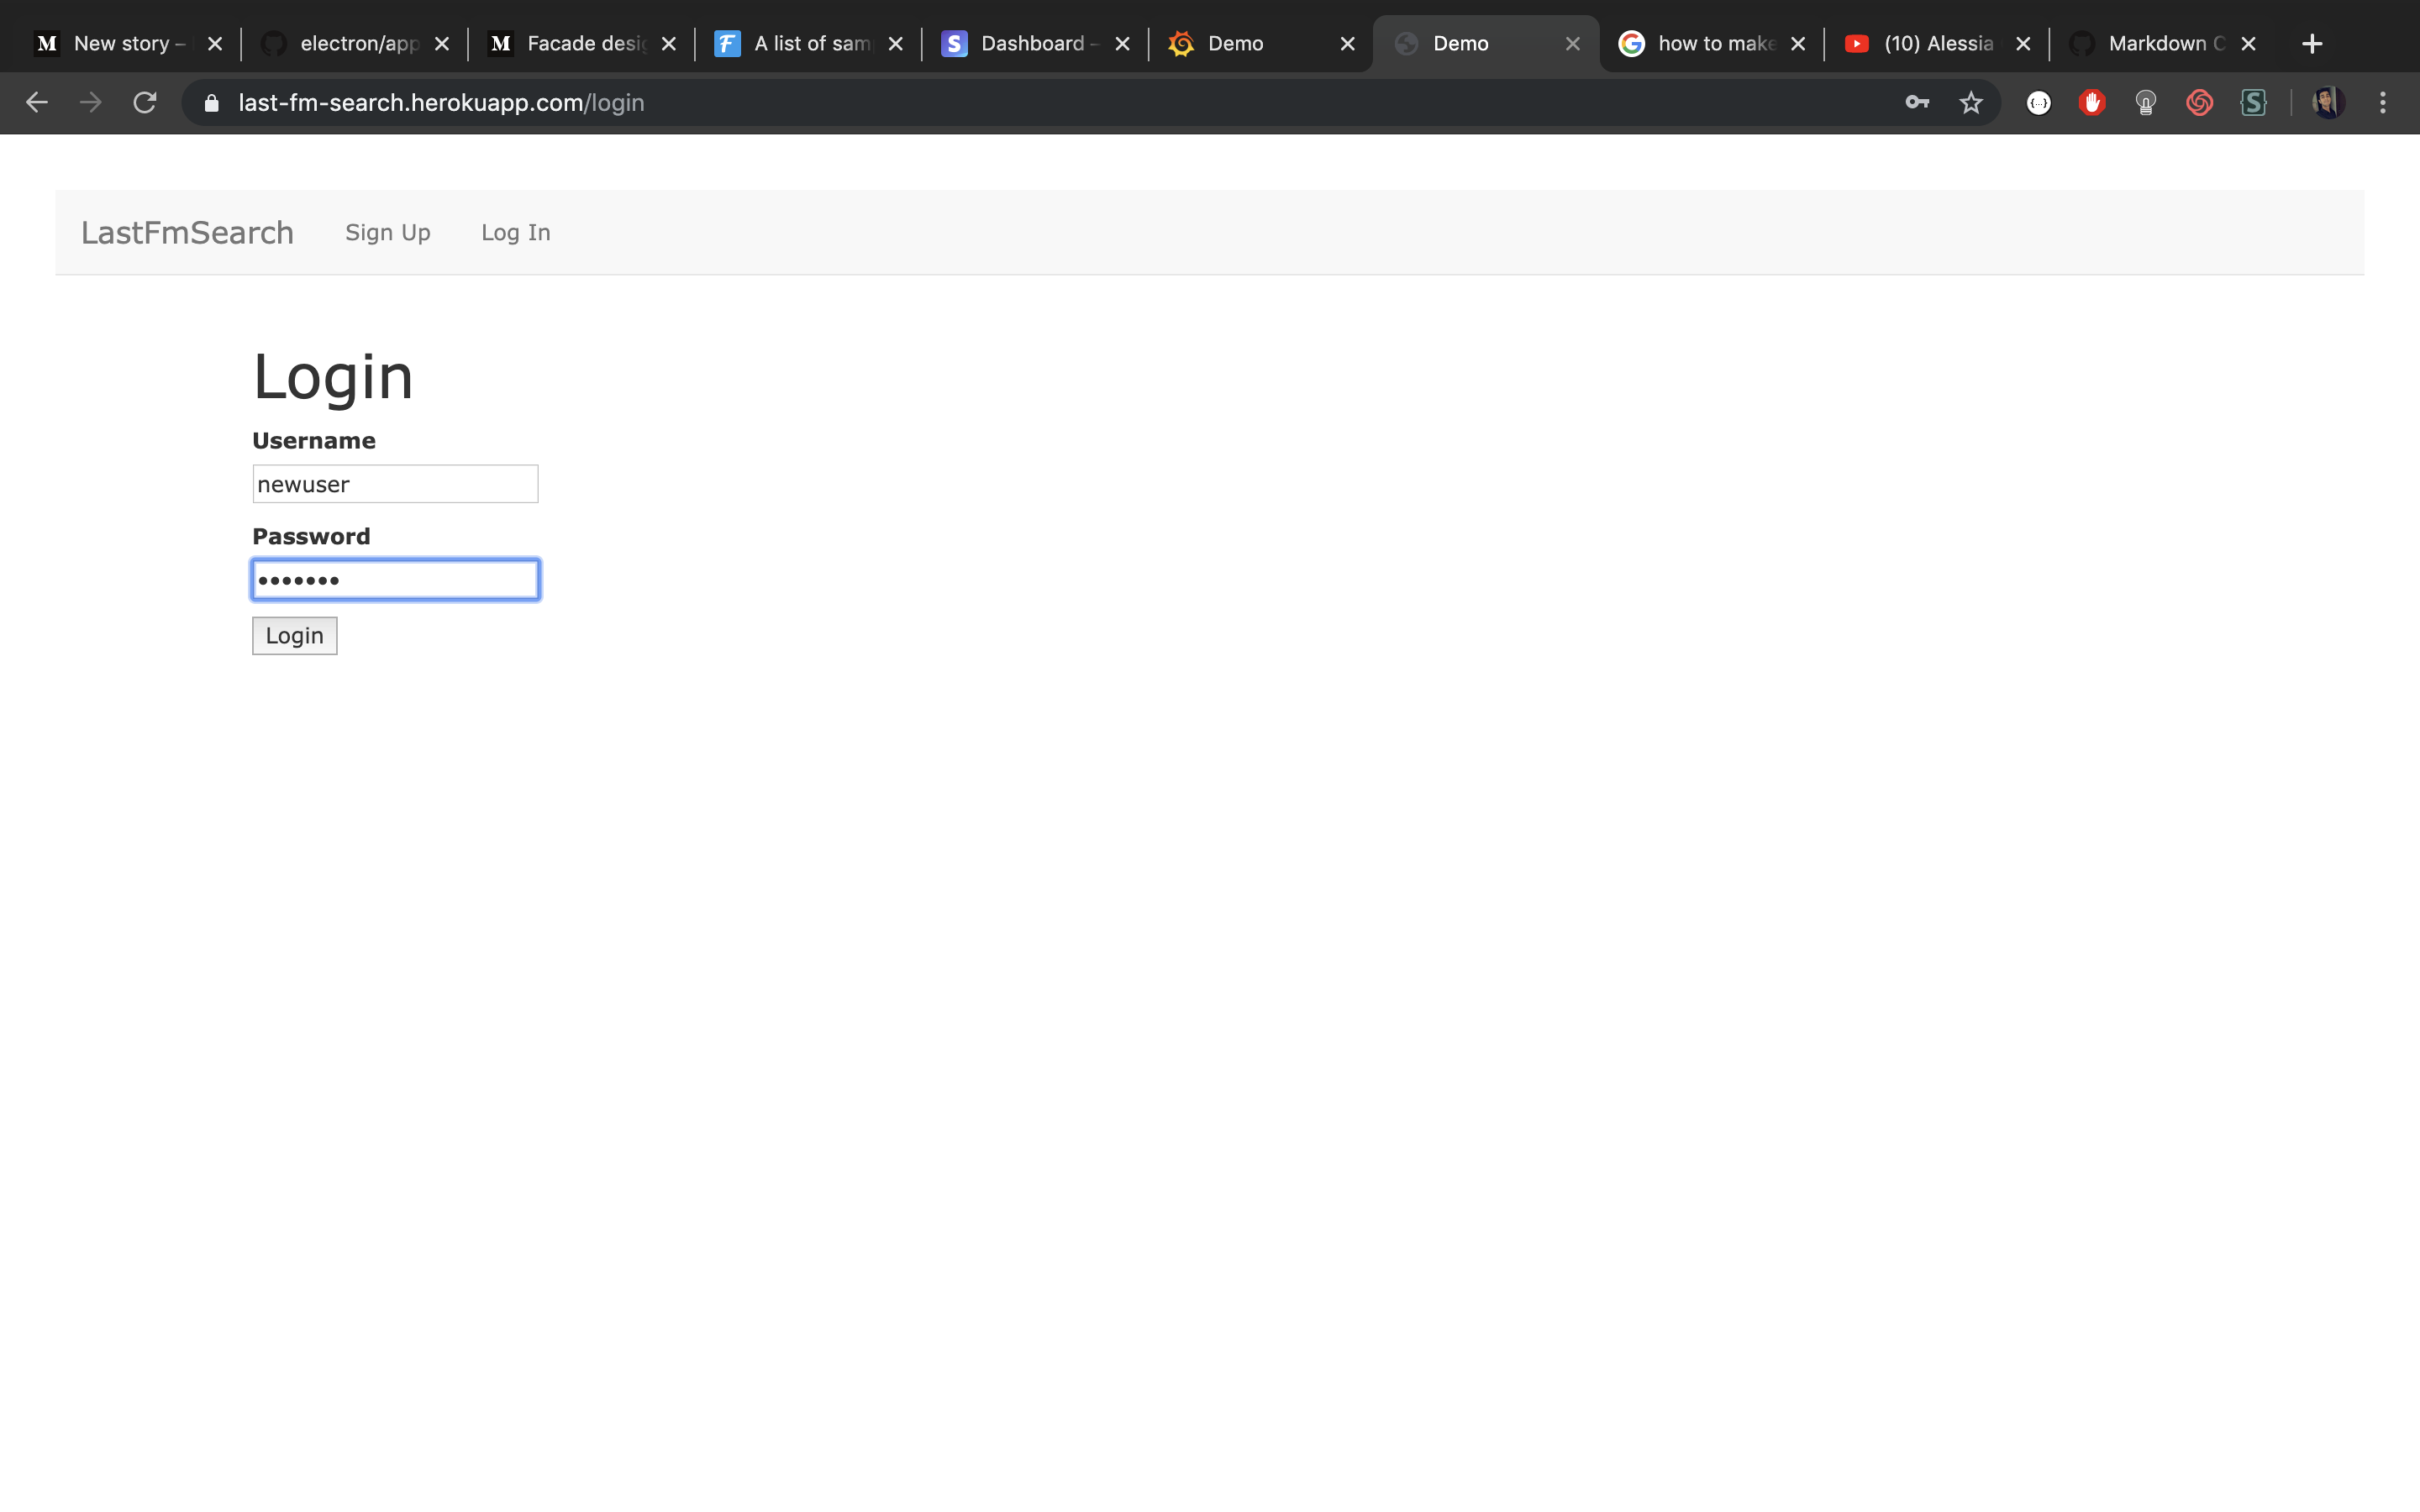Go to LastFmSearch home brand link
Image resolution: width=2420 pixels, height=1512 pixels.
(187, 232)
